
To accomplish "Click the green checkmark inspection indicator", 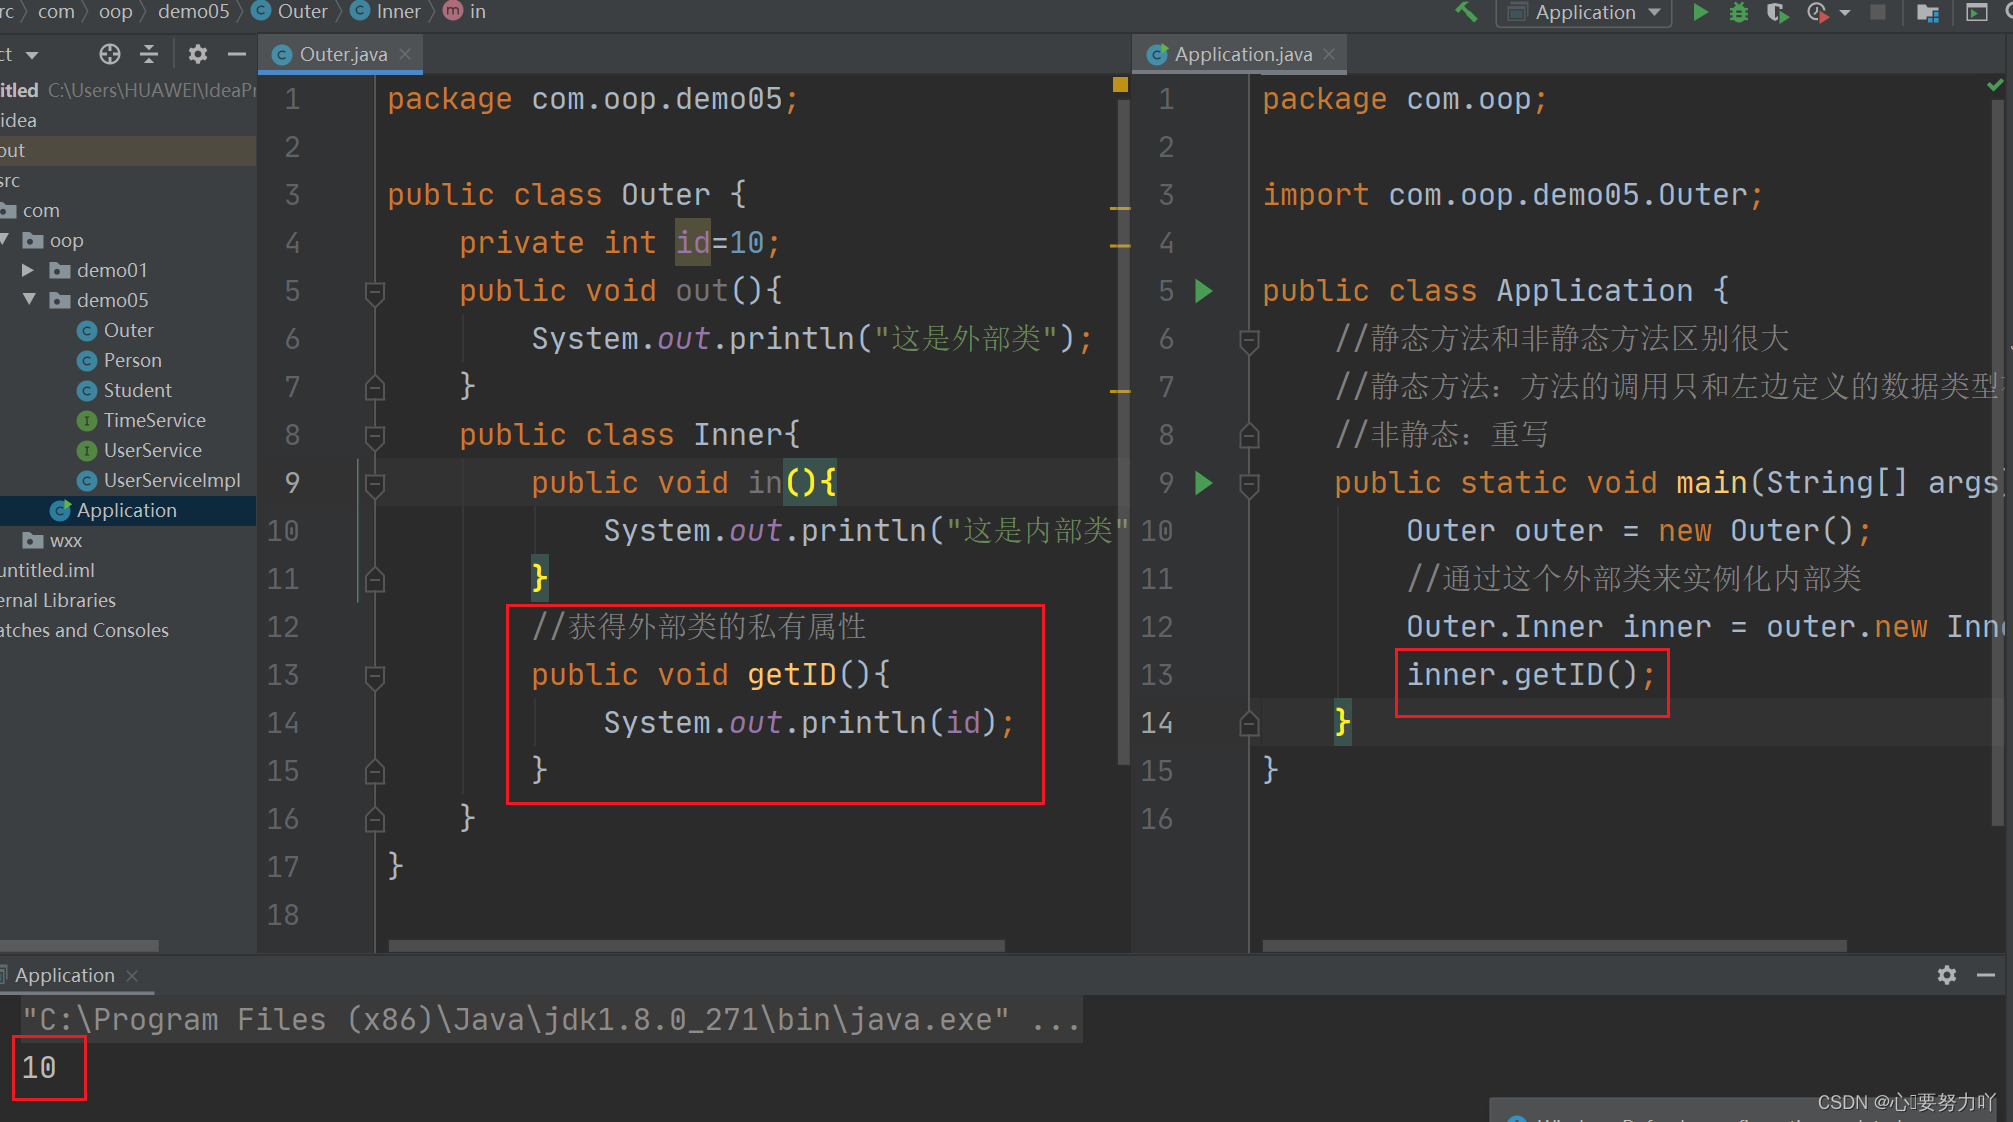I will [x=1995, y=85].
